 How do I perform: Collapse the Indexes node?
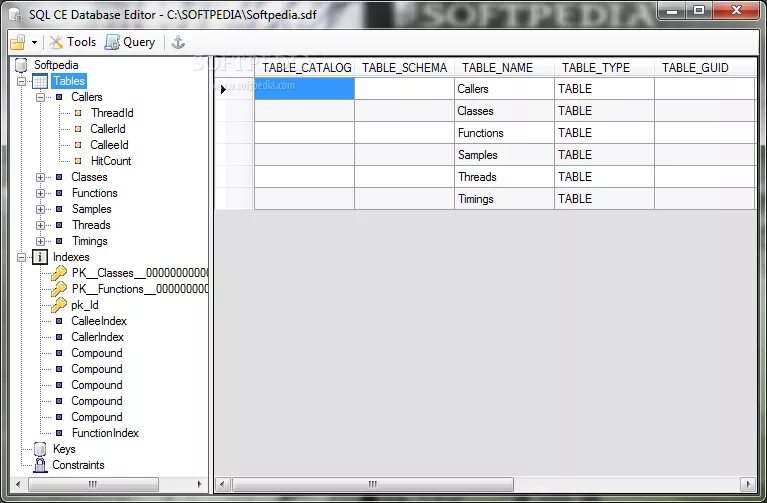(22, 257)
